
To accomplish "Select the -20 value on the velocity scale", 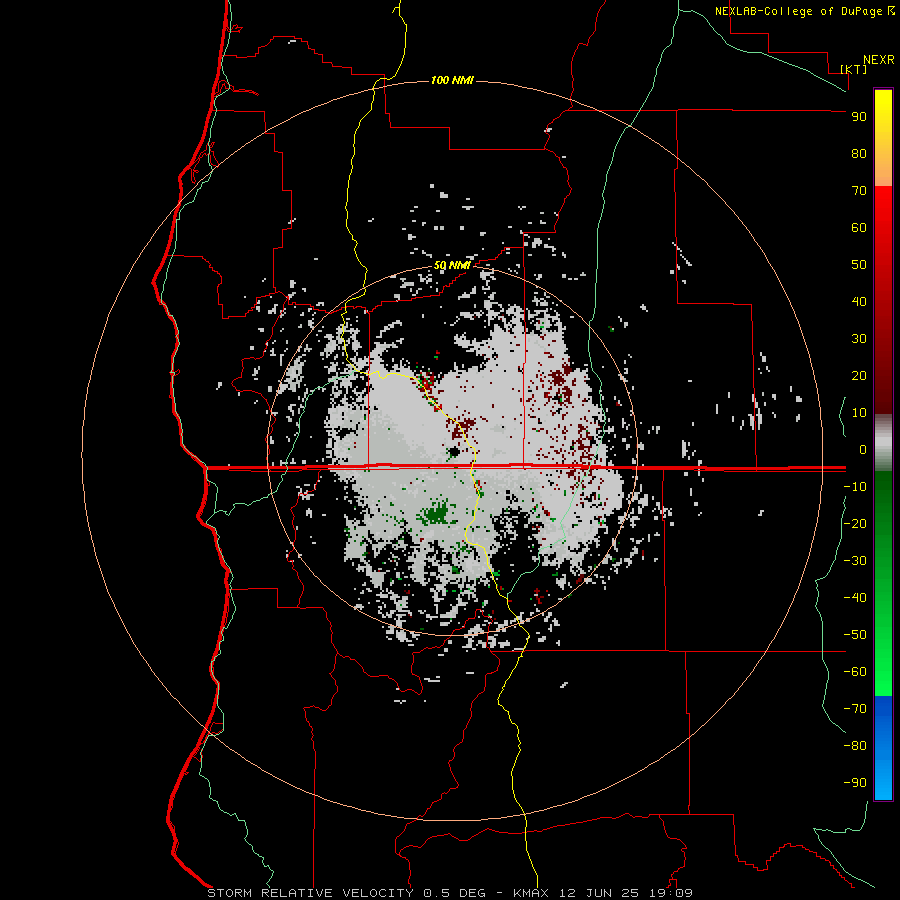I will (855, 524).
